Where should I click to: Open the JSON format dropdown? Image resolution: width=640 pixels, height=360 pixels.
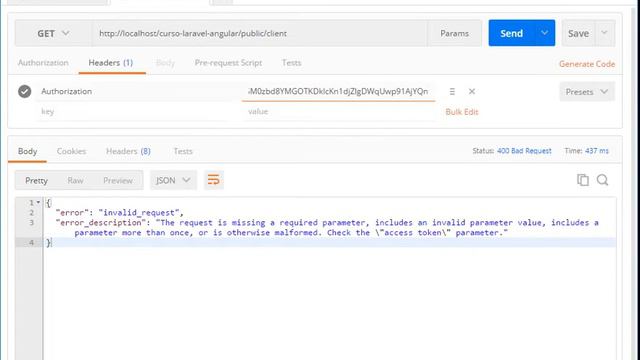tap(173, 180)
